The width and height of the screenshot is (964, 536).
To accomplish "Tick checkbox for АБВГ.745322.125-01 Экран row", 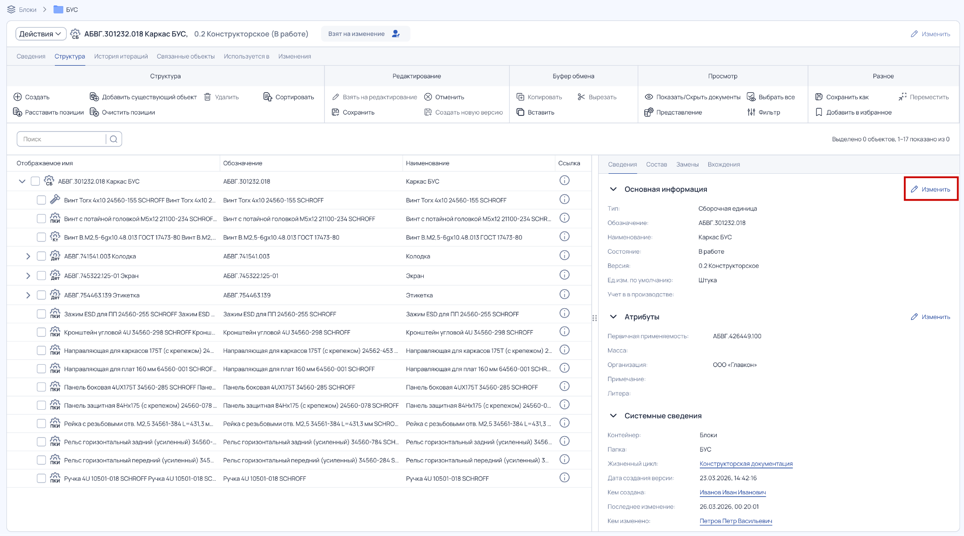I will (x=41, y=276).
